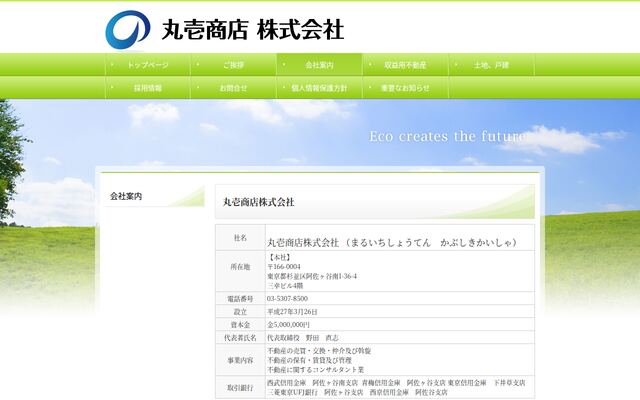Select the 西武信用金庫 bank entry
Viewport: 640px width, 400px height.
313,383
